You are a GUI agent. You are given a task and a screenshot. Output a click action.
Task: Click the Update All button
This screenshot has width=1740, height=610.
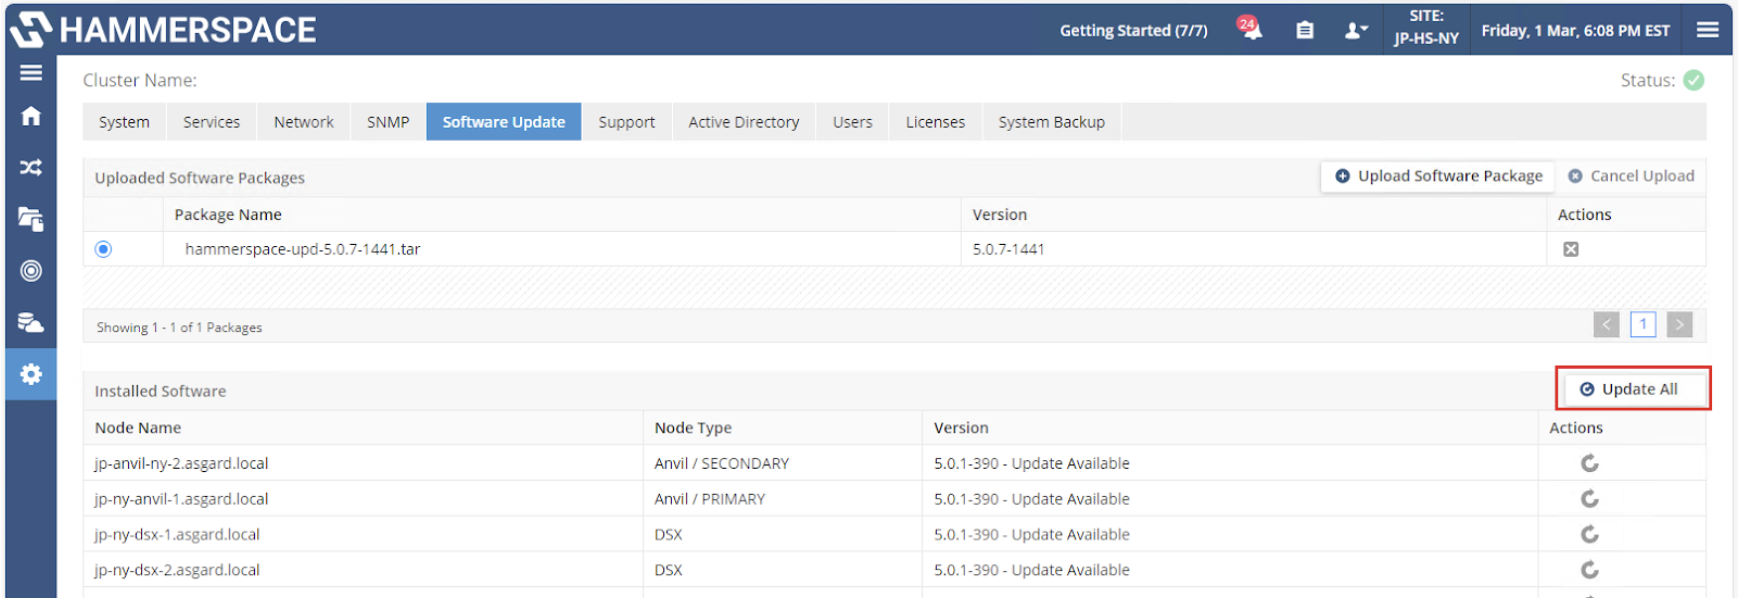point(1635,389)
